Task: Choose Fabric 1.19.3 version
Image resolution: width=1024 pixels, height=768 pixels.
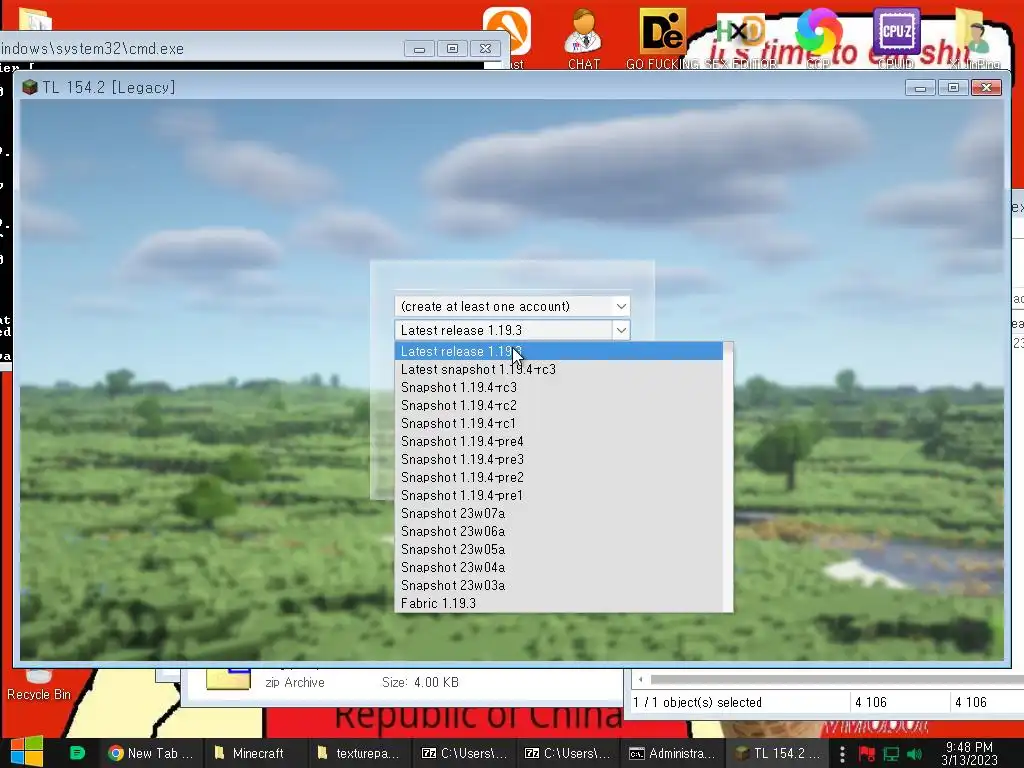Action: (x=558, y=603)
